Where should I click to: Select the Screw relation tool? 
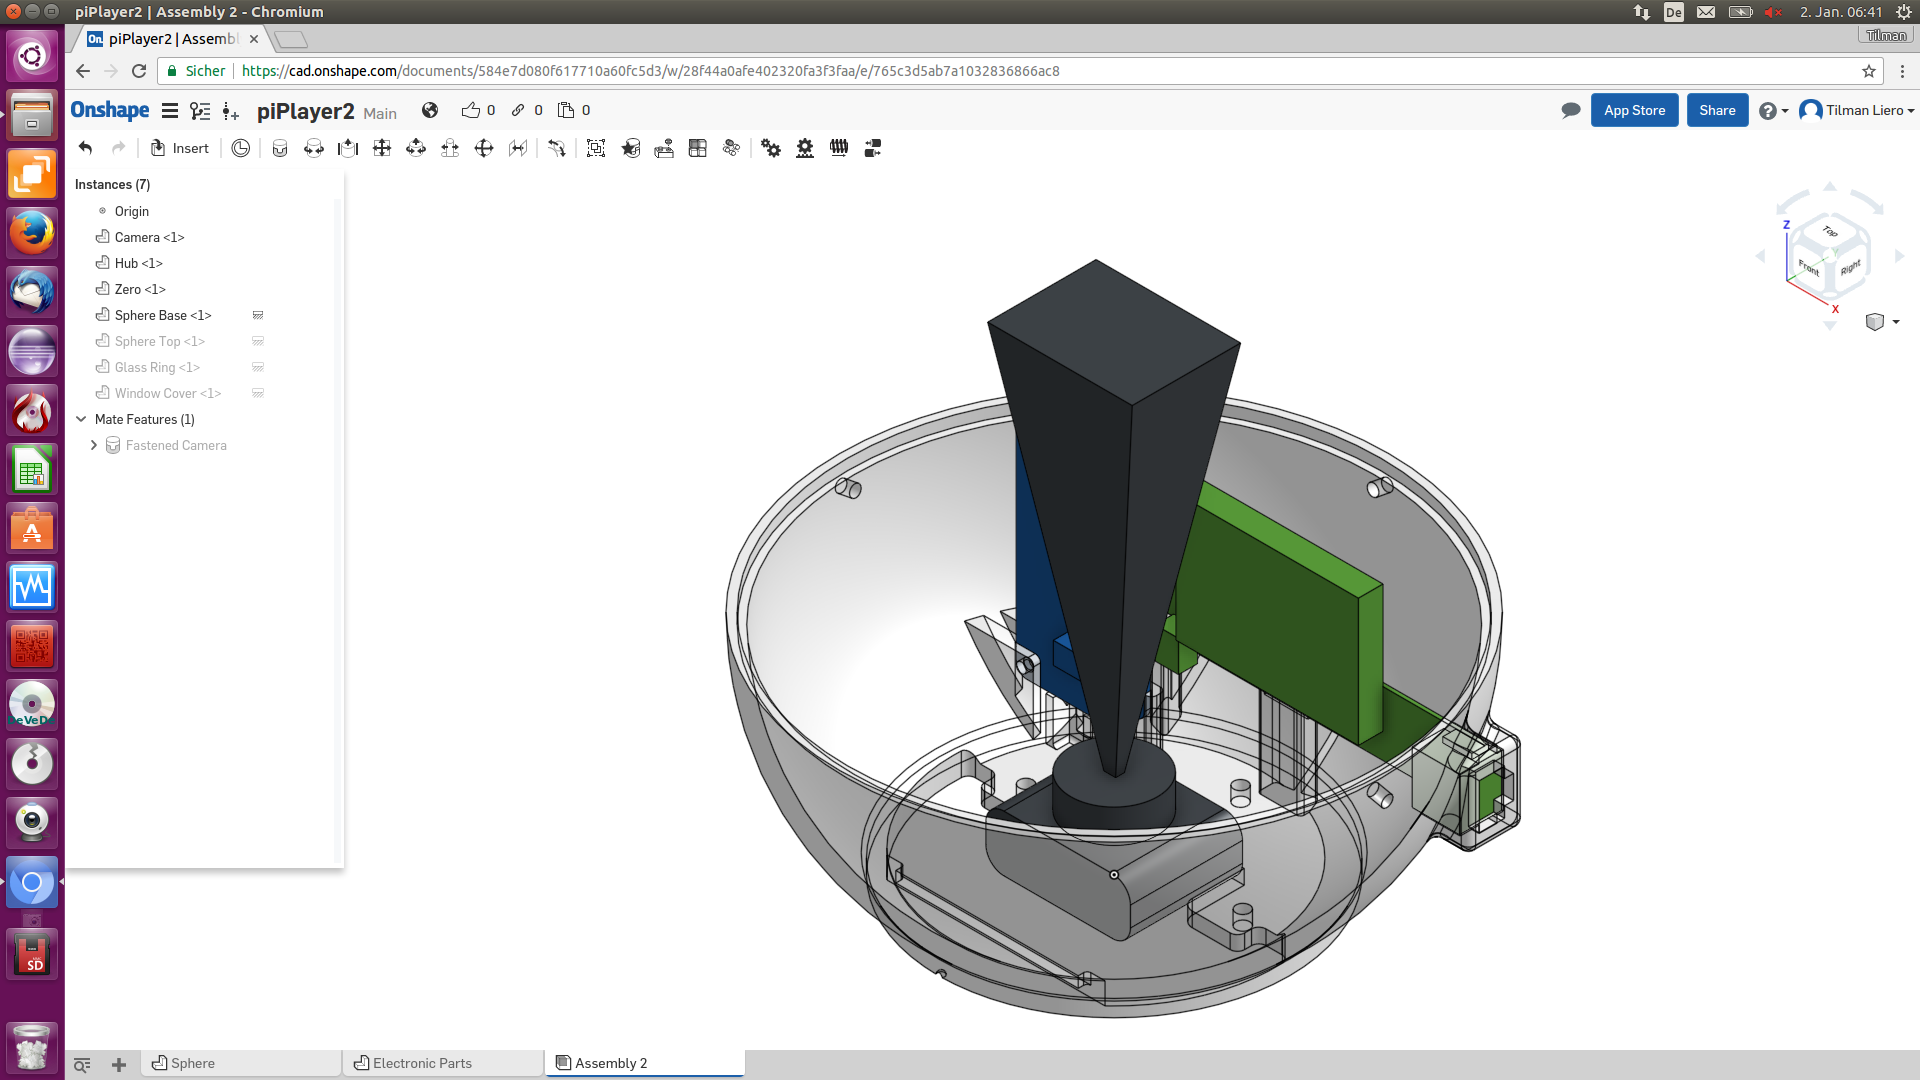coord(839,148)
